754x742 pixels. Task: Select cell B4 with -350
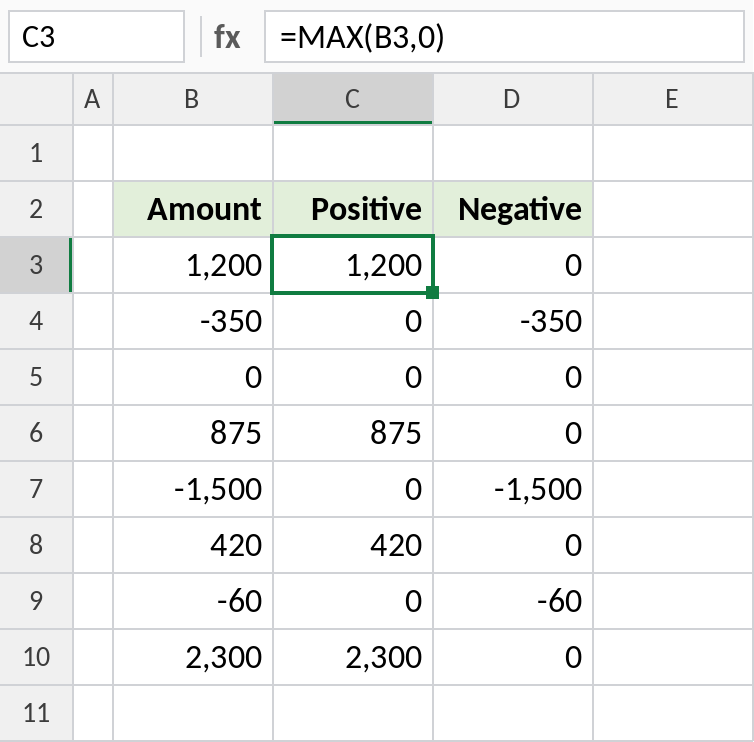click(x=192, y=321)
